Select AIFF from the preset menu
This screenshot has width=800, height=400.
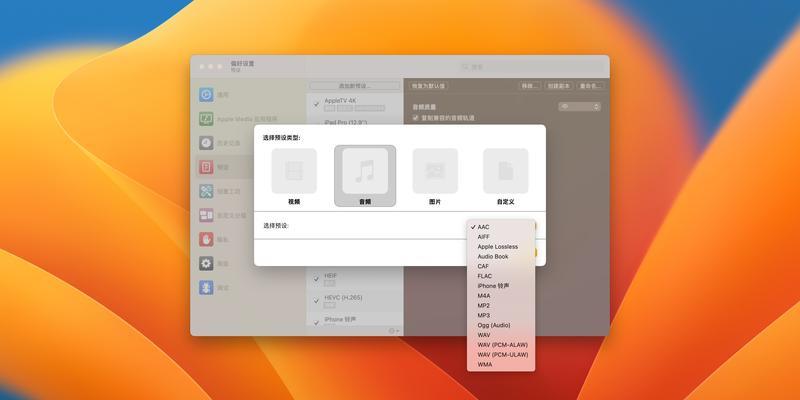click(501, 237)
